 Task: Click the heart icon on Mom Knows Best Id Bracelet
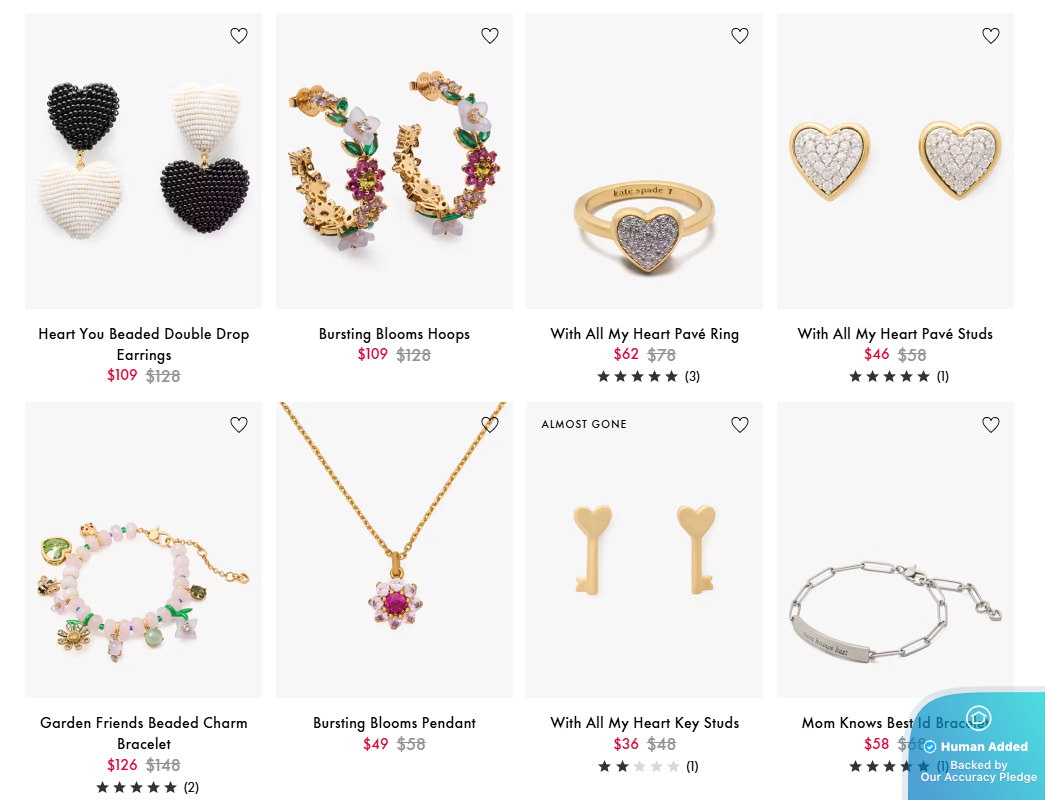(x=990, y=424)
